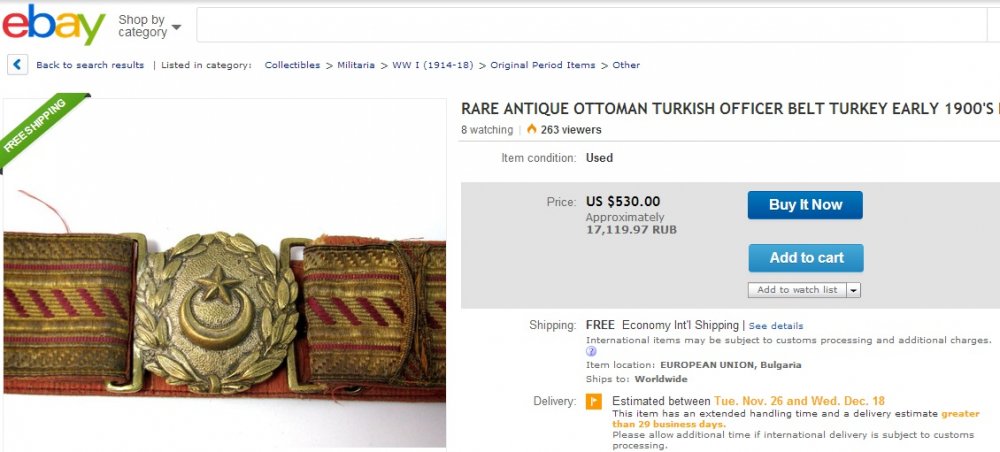Go back to search results link
This screenshot has width=1000, height=452.
[90, 65]
